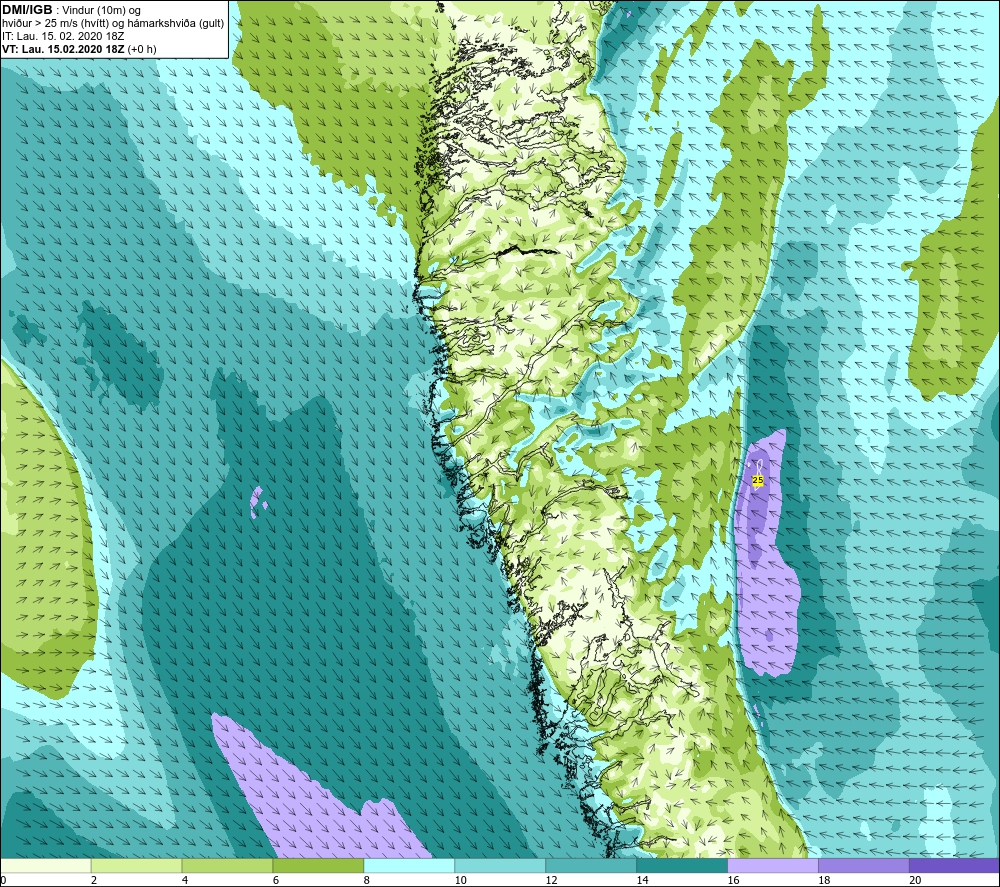Click the DMI/IGB title text
Screen dimensions: 1000x887
[27, 10]
